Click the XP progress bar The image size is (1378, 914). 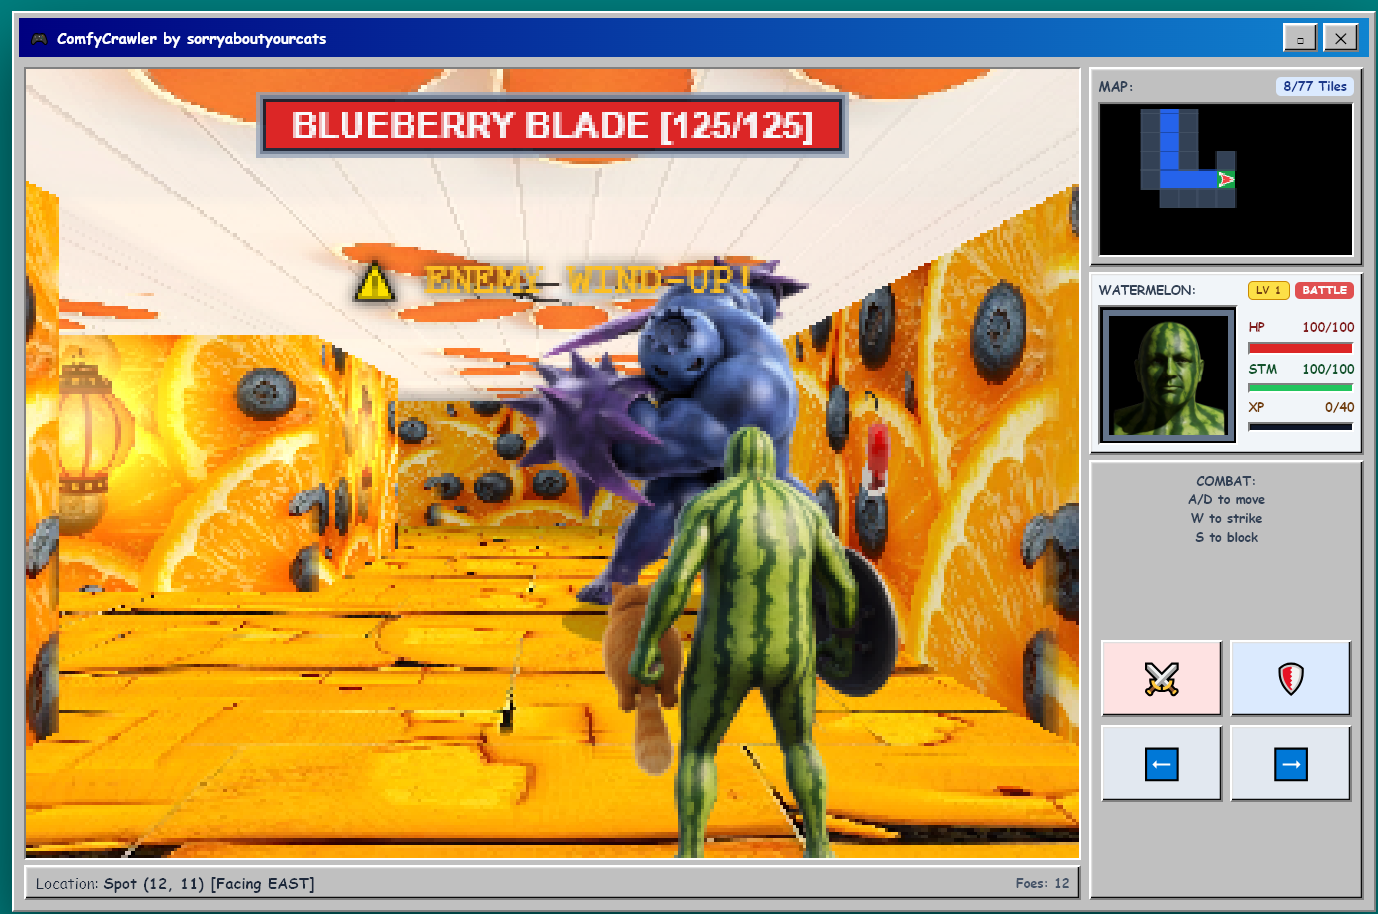tap(1300, 426)
